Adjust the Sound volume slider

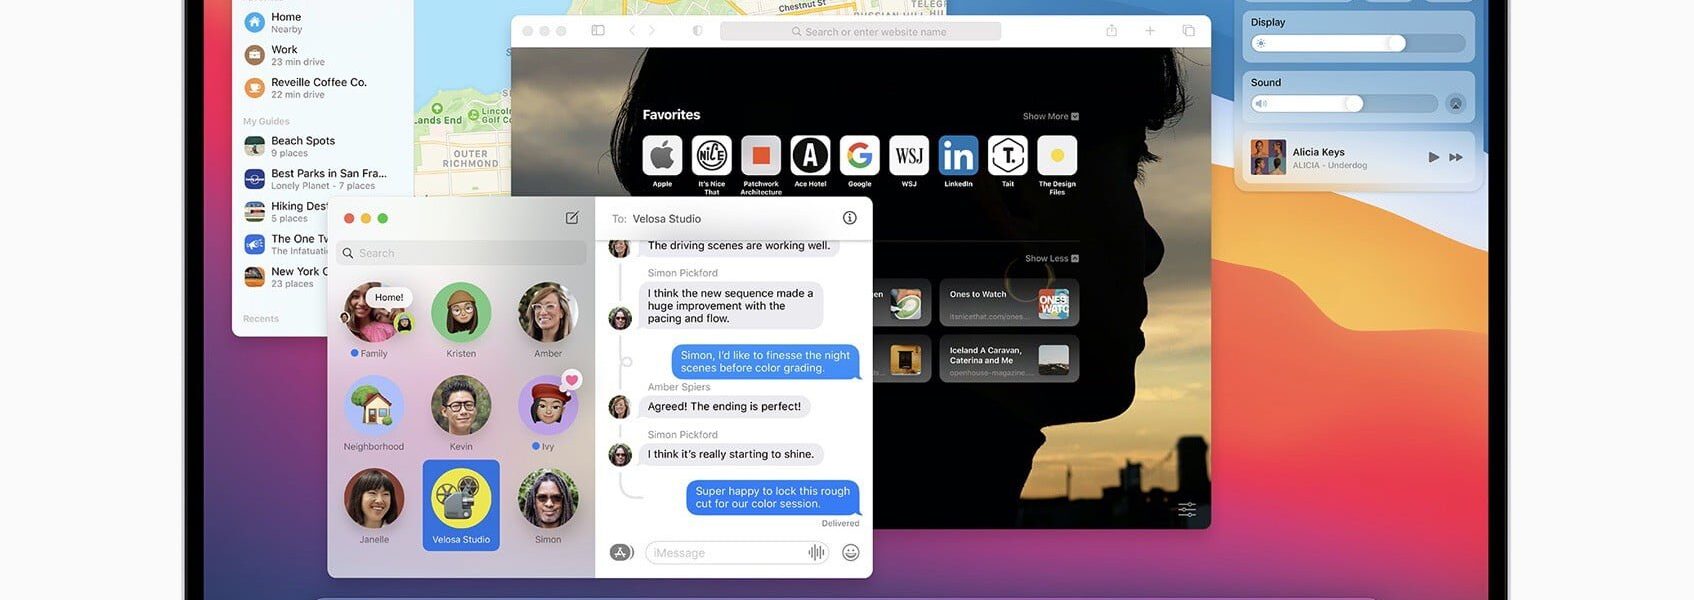point(1344,104)
